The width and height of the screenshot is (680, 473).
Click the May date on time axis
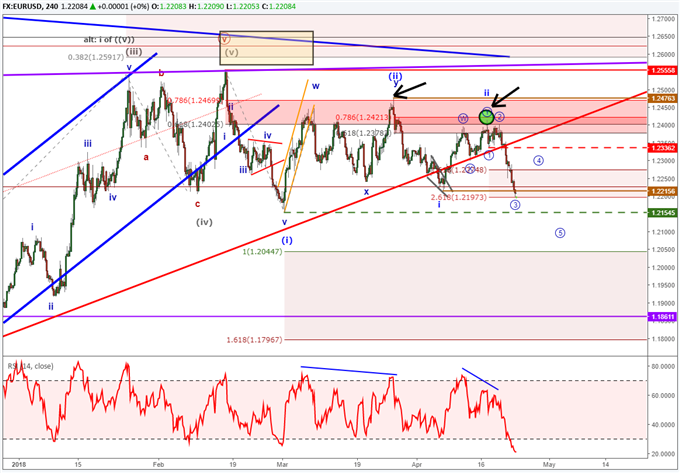pos(549,465)
